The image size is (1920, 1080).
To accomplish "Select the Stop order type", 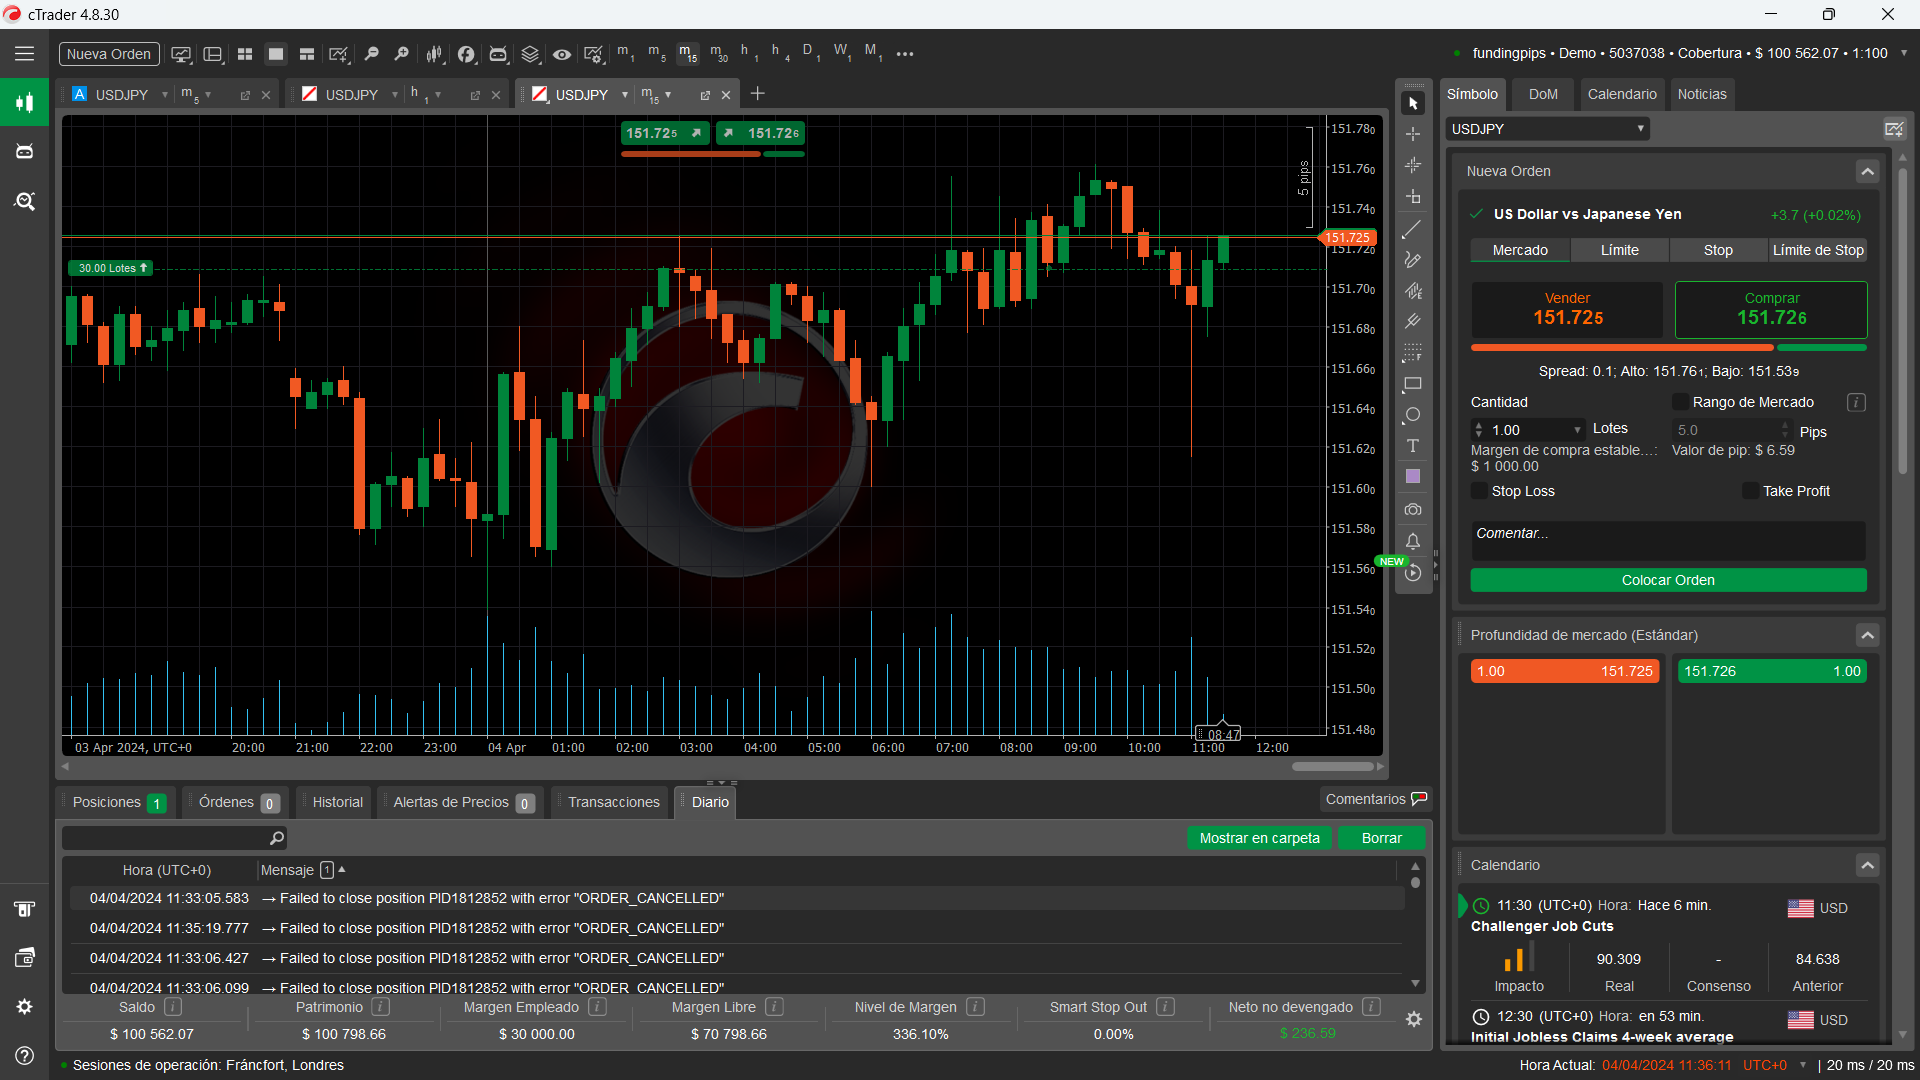I will click(1718, 250).
